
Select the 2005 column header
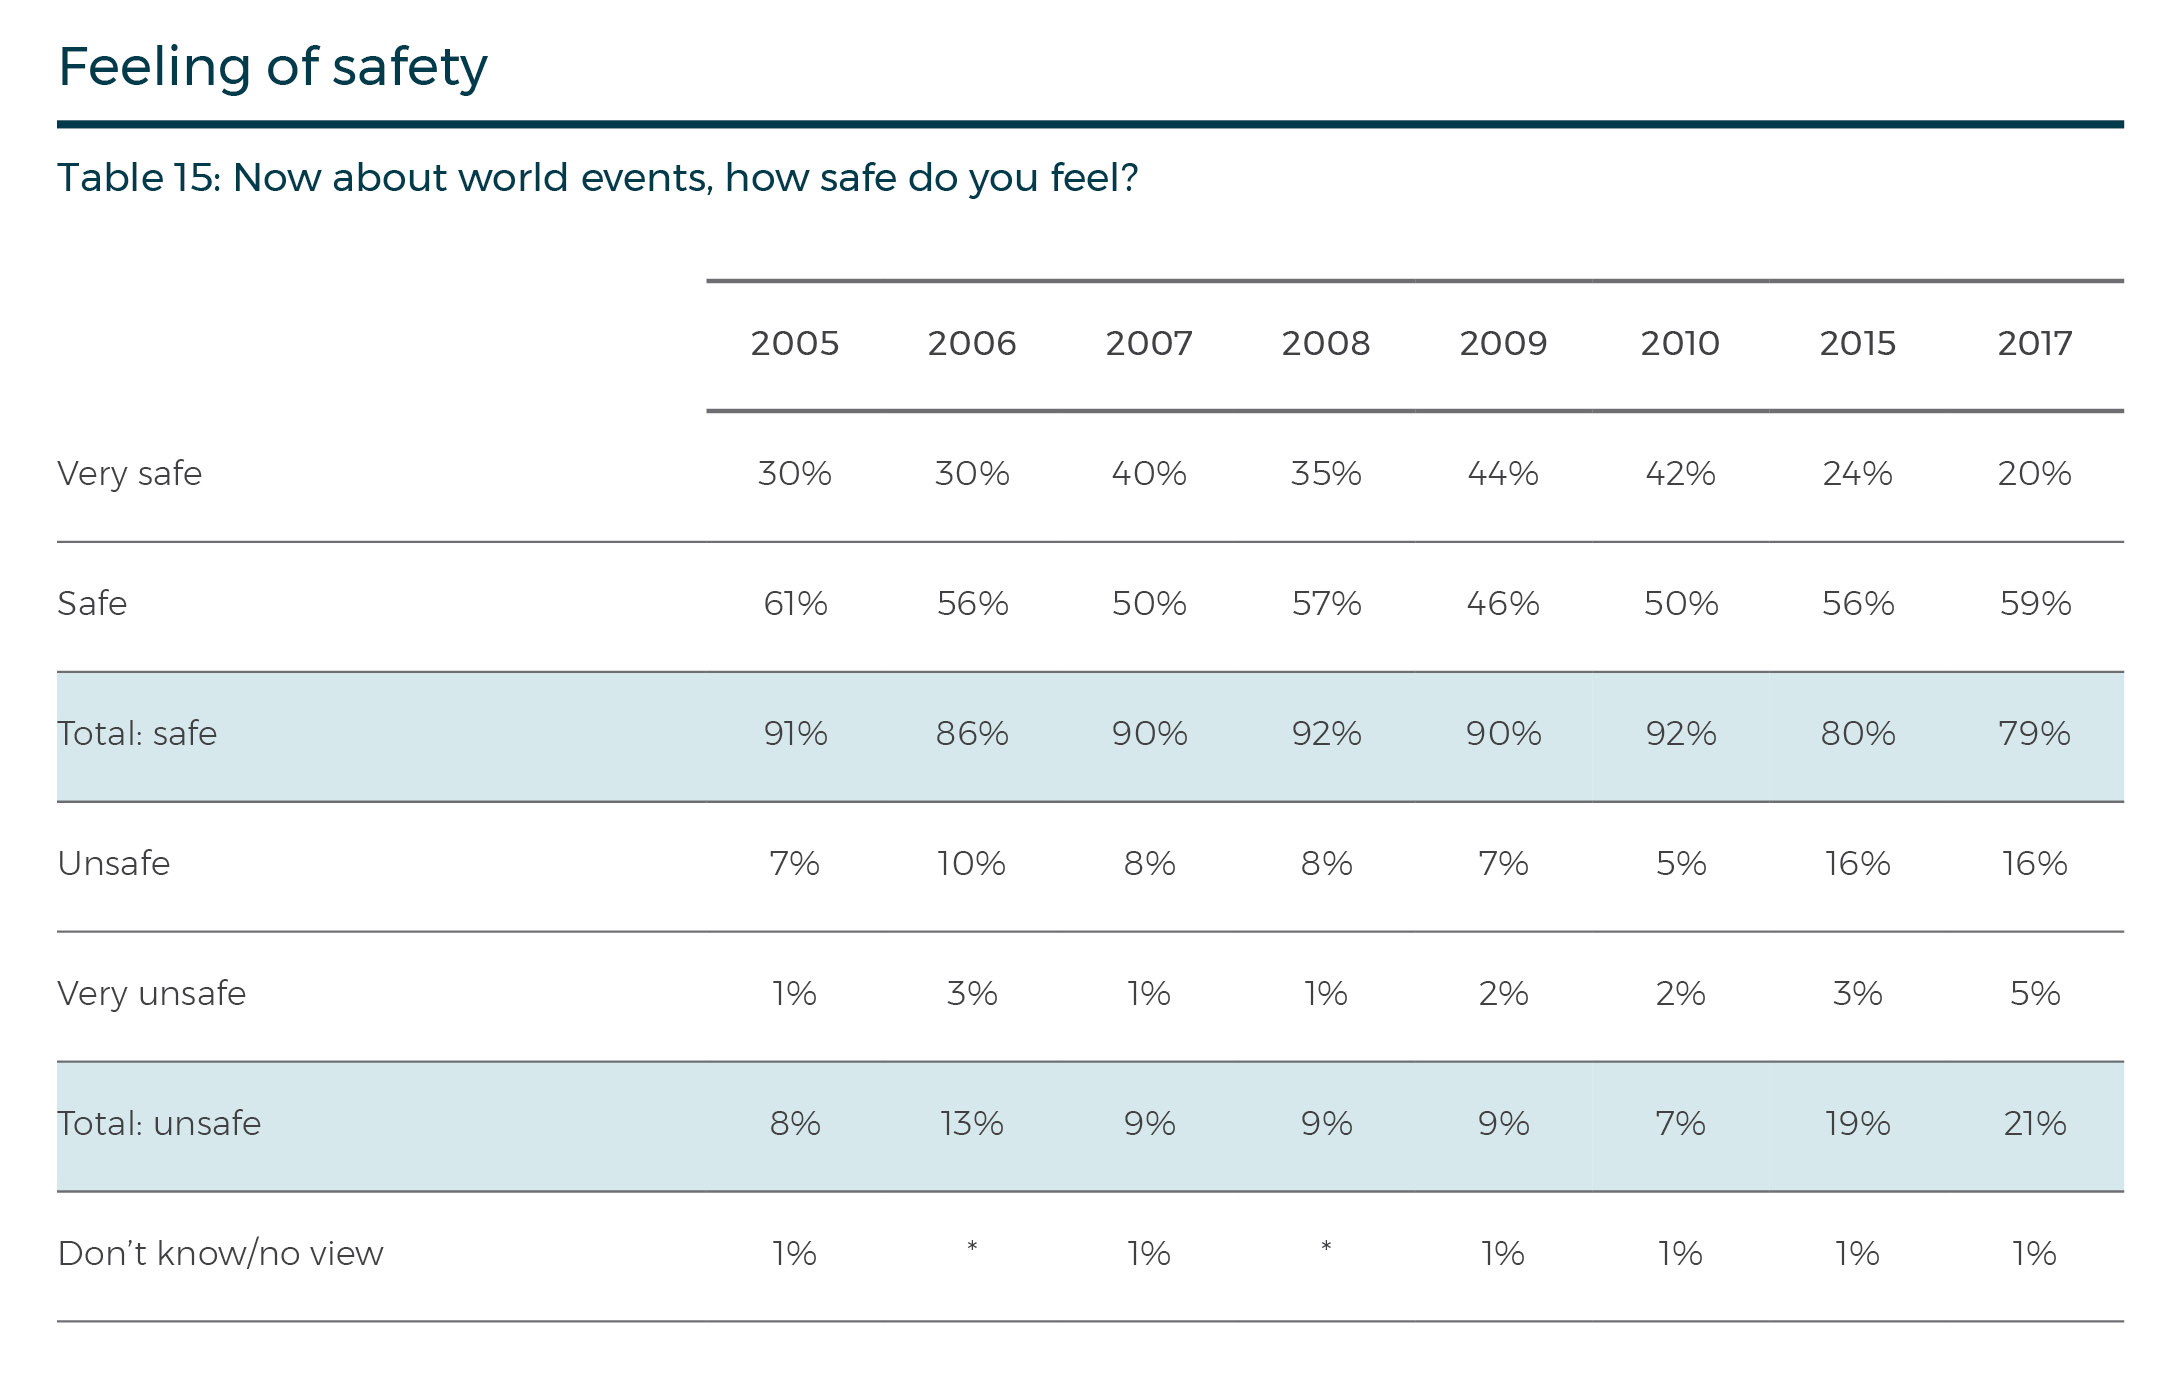point(795,344)
